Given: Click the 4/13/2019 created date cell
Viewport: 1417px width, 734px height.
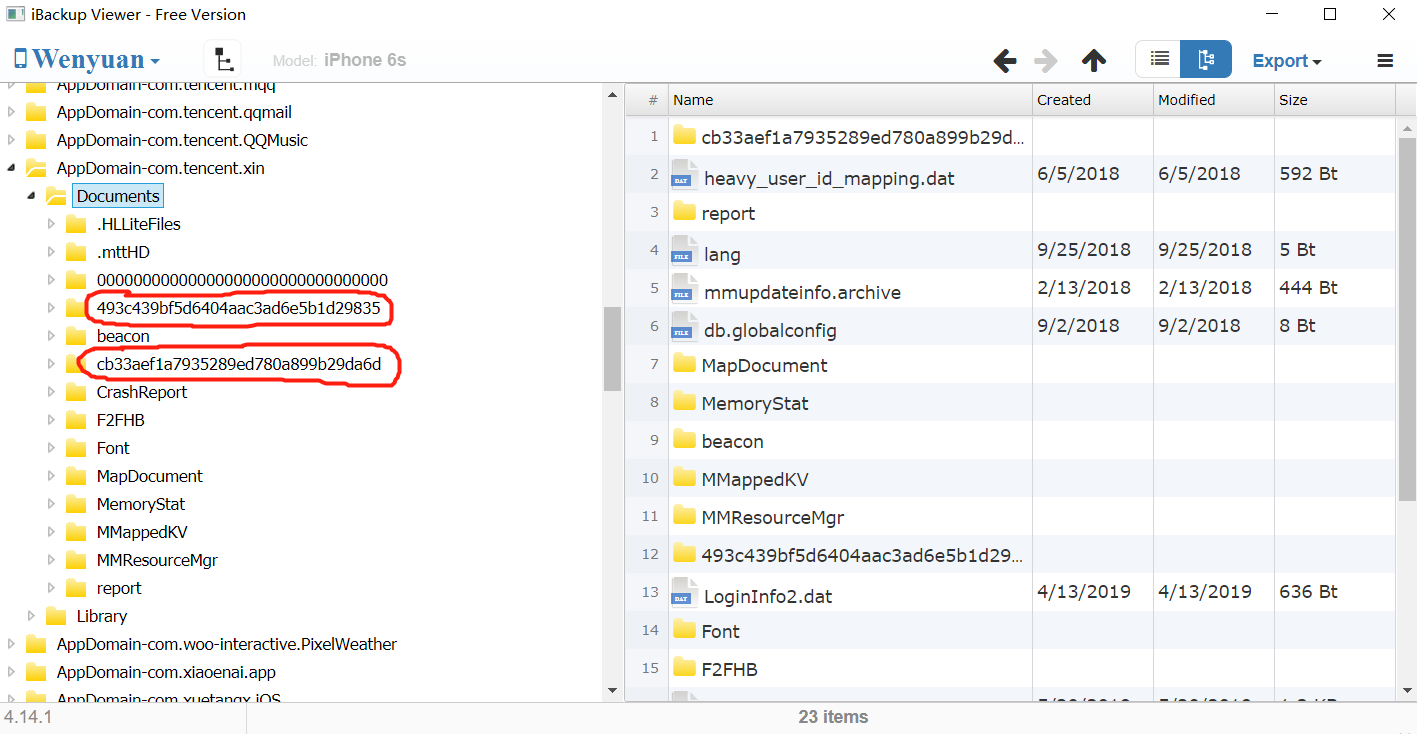Looking at the screenshot, I should [1093, 591].
